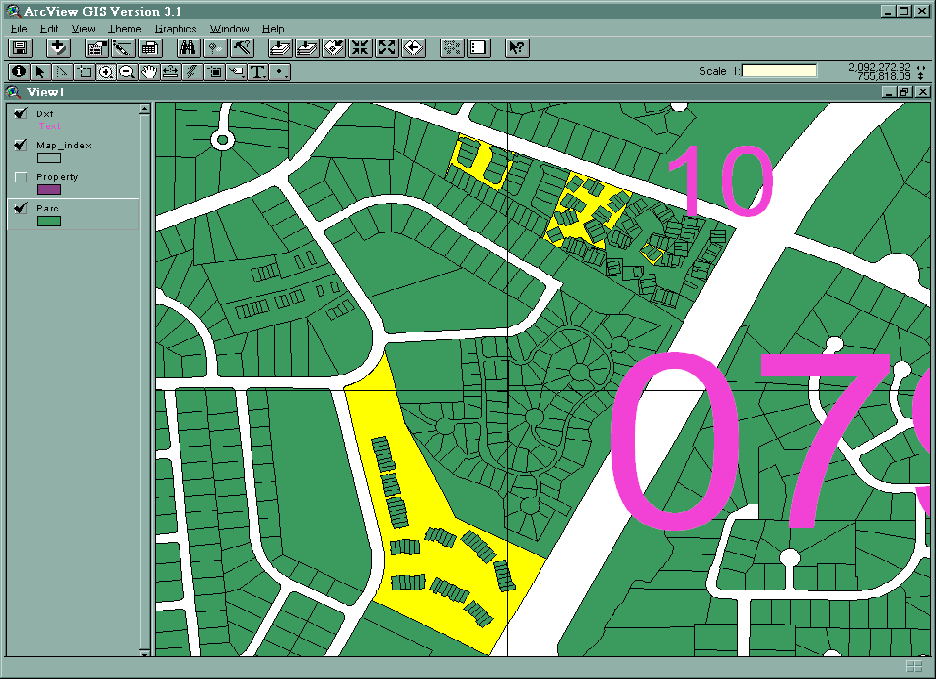Uncheck the Dxf theme checkbox
The width and height of the screenshot is (938, 682).
click(x=20, y=114)
